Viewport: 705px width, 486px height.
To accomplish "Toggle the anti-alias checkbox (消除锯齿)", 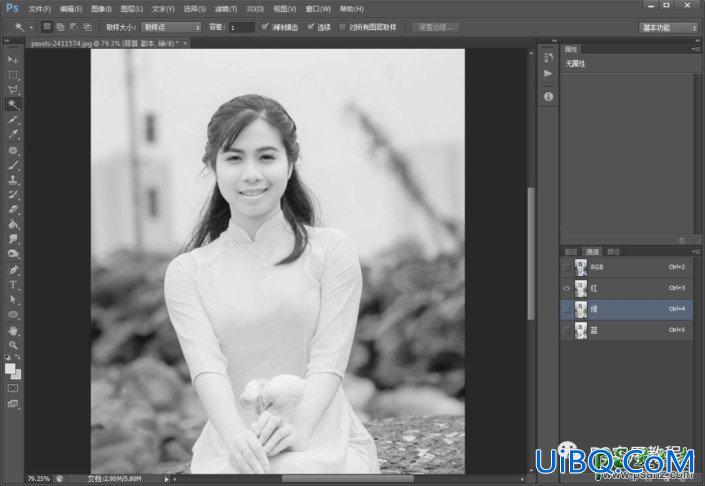I will coord(265,27).
